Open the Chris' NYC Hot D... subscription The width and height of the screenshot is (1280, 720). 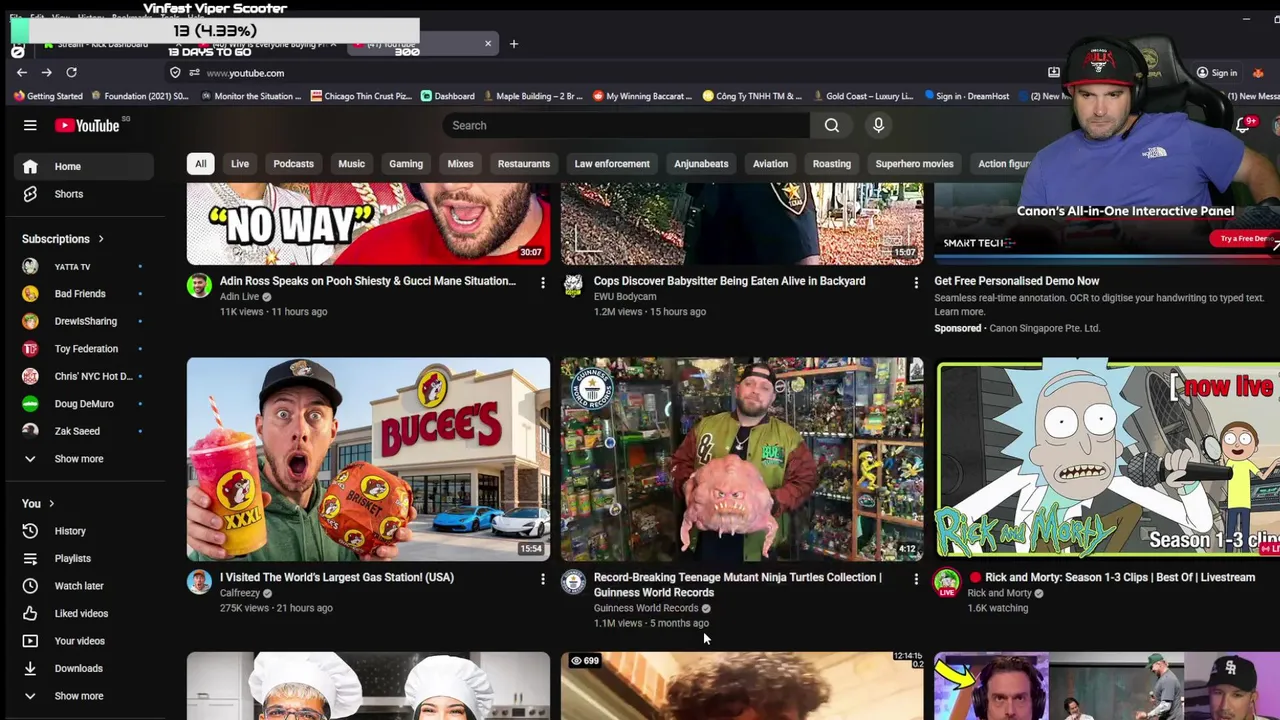coord(84,376)
